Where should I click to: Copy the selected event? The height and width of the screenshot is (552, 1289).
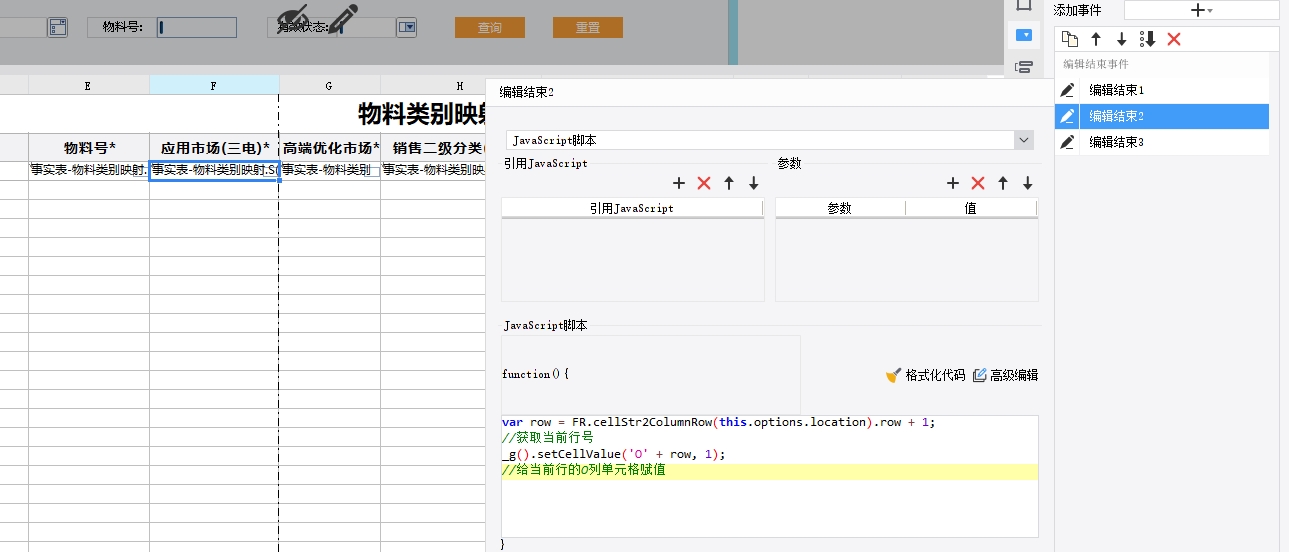pos(1070,39)
